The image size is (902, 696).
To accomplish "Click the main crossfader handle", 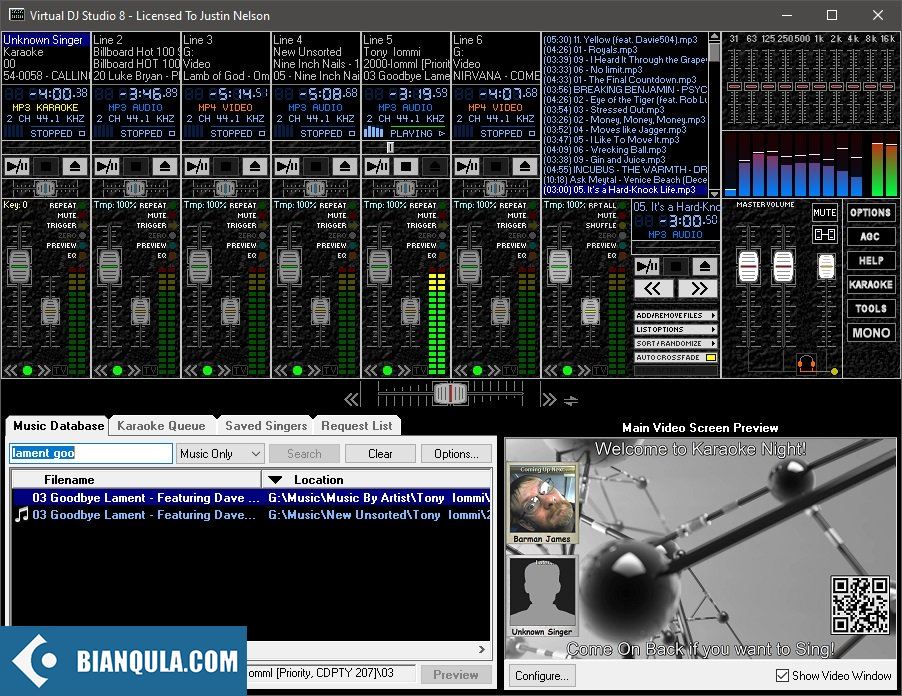I will (450, 393).
